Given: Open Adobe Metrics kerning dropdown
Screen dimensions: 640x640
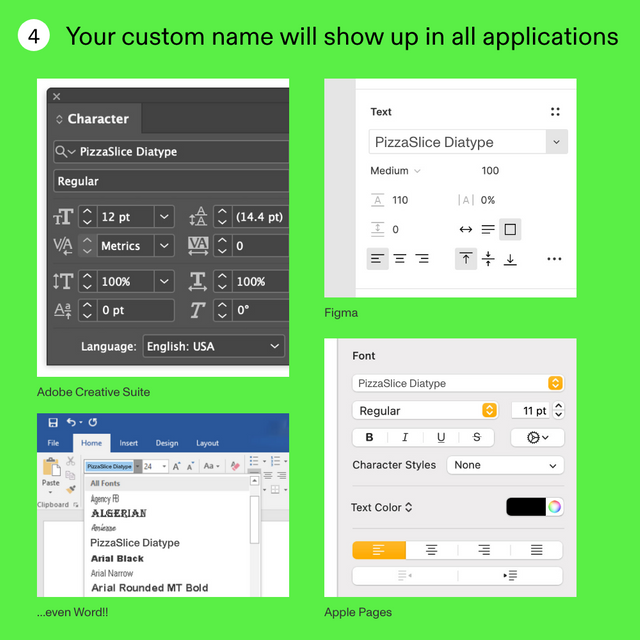Looking at the screenshot, I should [164, 246].
